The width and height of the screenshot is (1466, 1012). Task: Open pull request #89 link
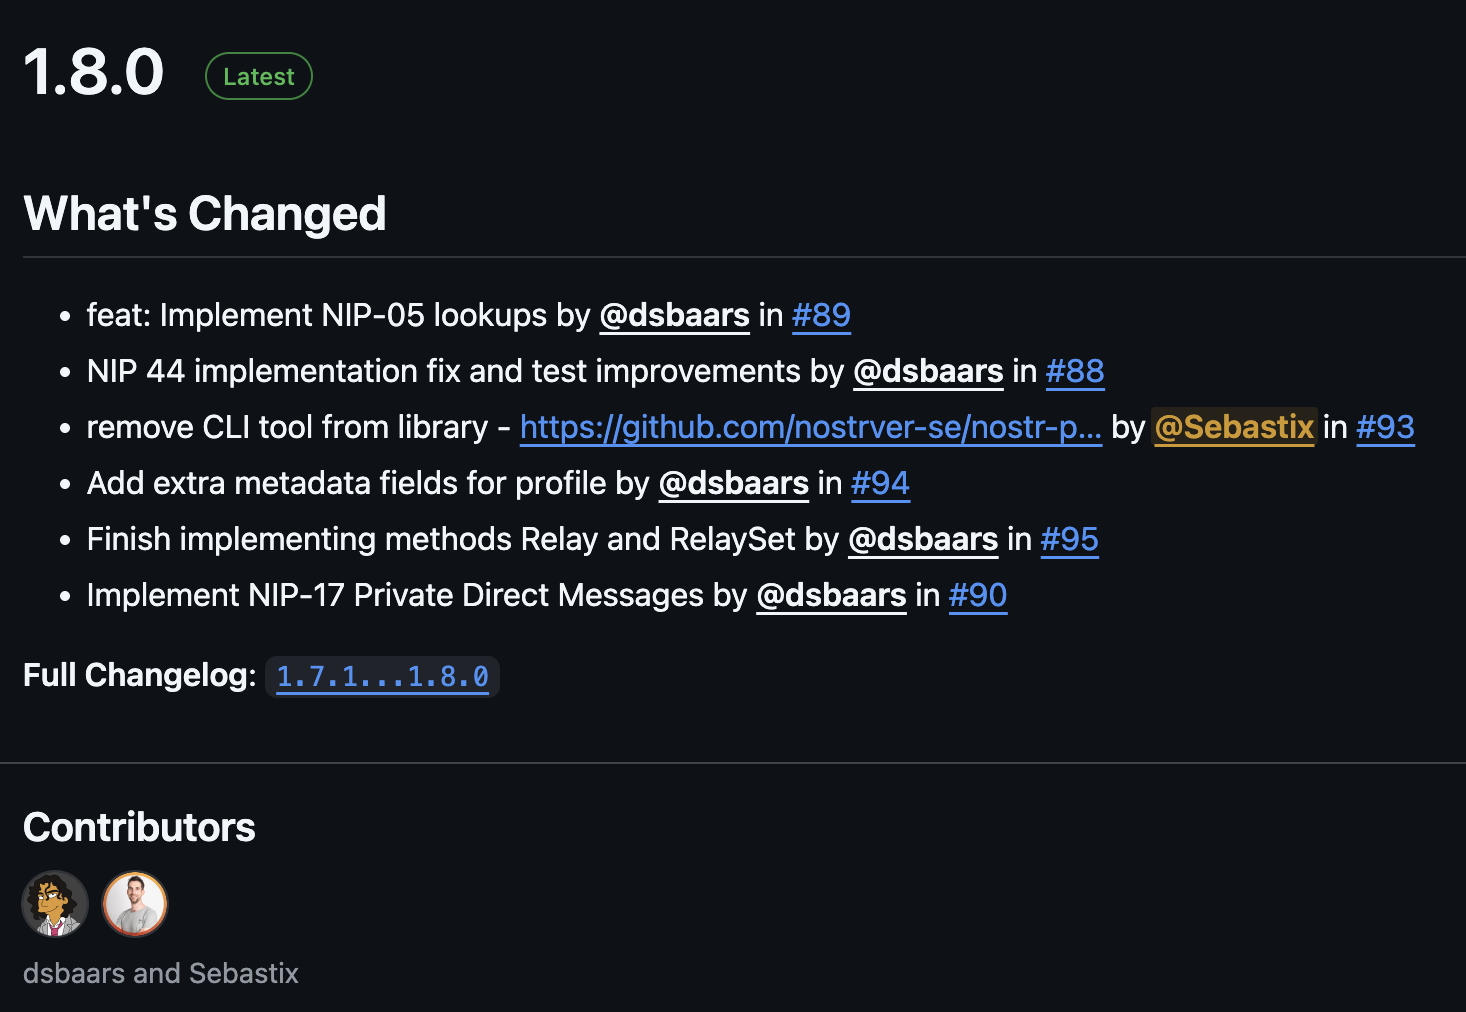click(821, 316)
